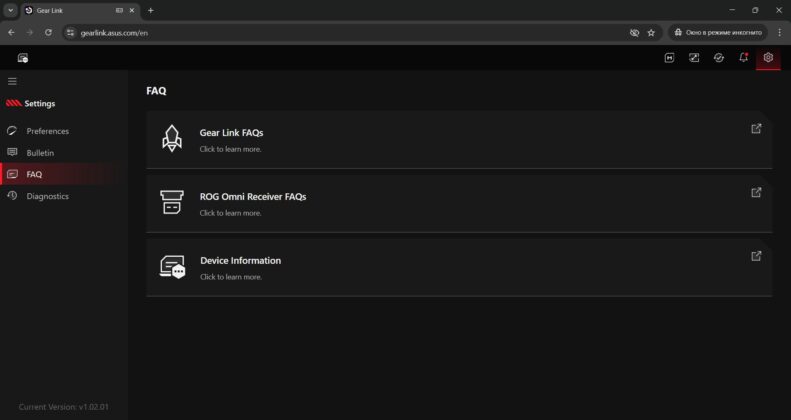Click the receiver icon of ROG Omni Receiver FAQs
Screen dimensions: 791x420
coord(172,202)
